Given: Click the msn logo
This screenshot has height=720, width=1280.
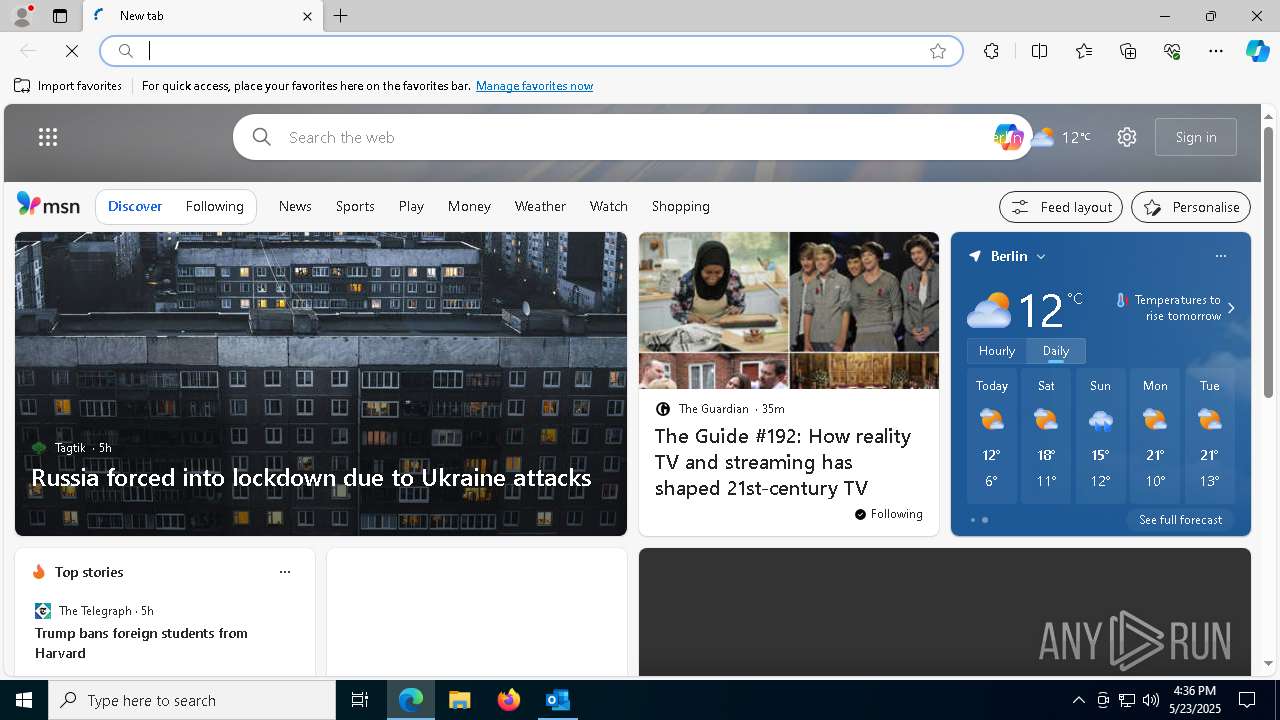Looking at the screenshot, I should 48,205.
